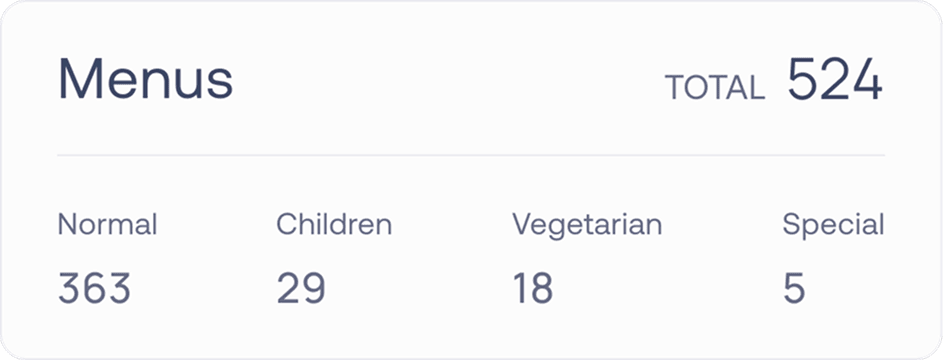Click blank area between 29 and 18
Image resolution: width=943 pixels, height=360 pixels.
419,288
